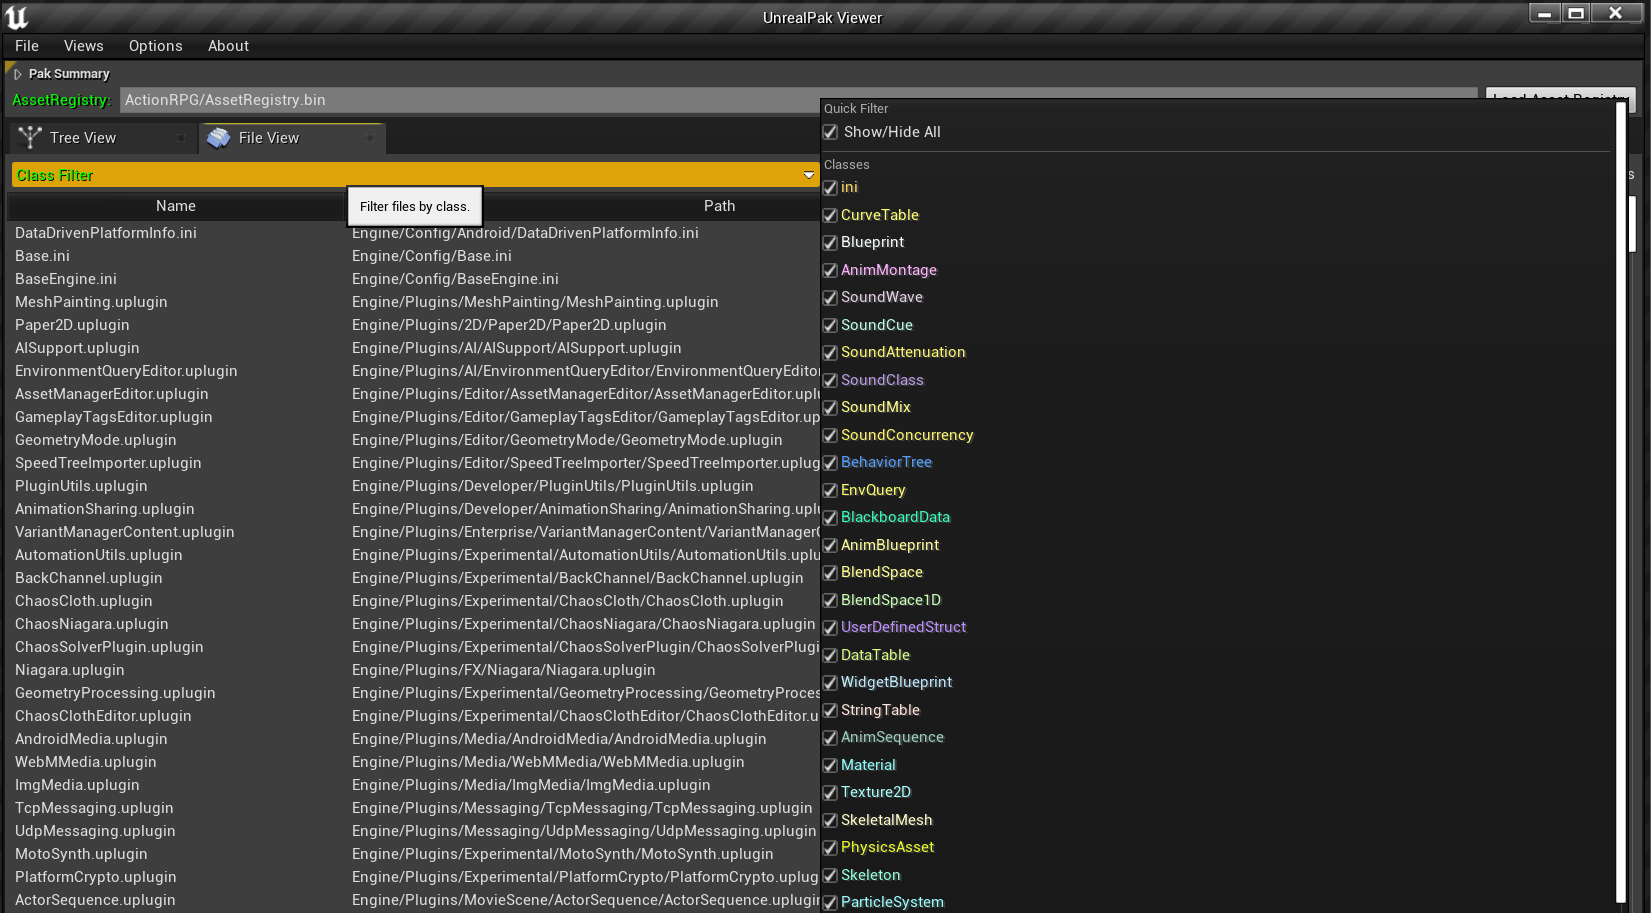Open the Options menu
Screen dimensions: 1651x913
coord(156,46)
